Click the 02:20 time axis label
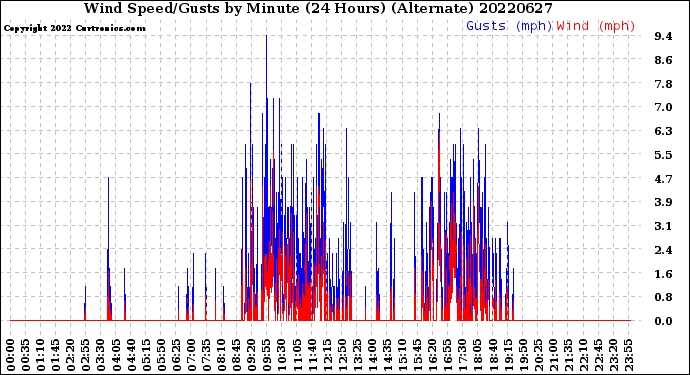This screenshot has height=375, width=690. click(x=71, y=355)
